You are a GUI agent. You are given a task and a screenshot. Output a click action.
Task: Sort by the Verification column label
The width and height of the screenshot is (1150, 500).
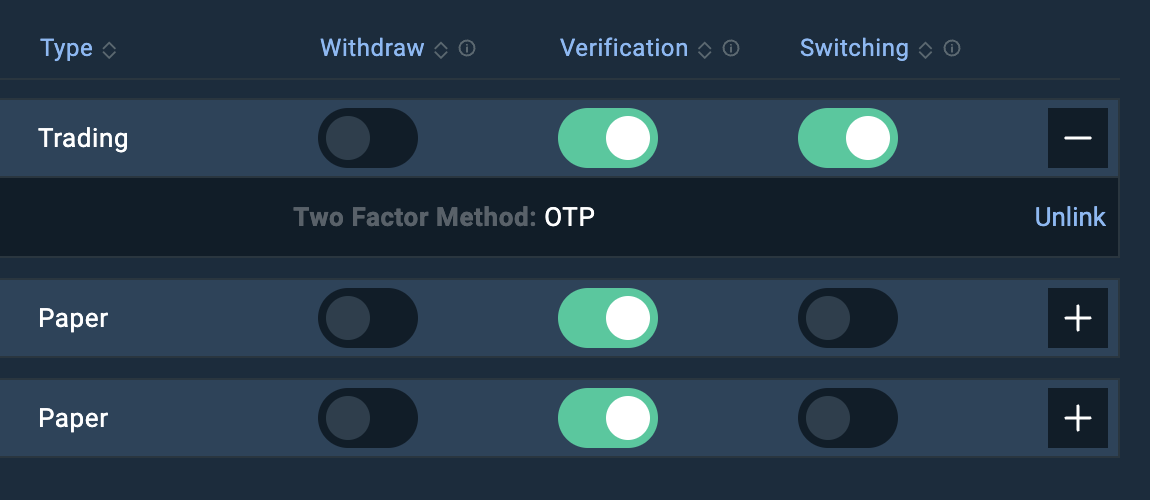pyautogui.click(x=624, y=48)
